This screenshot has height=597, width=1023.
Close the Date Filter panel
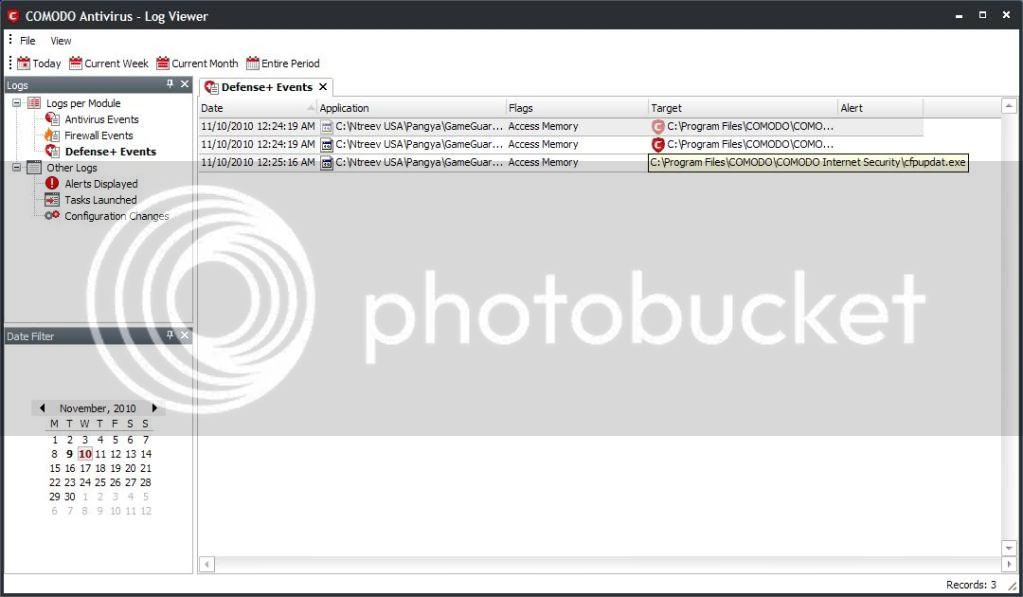(185, 335)
